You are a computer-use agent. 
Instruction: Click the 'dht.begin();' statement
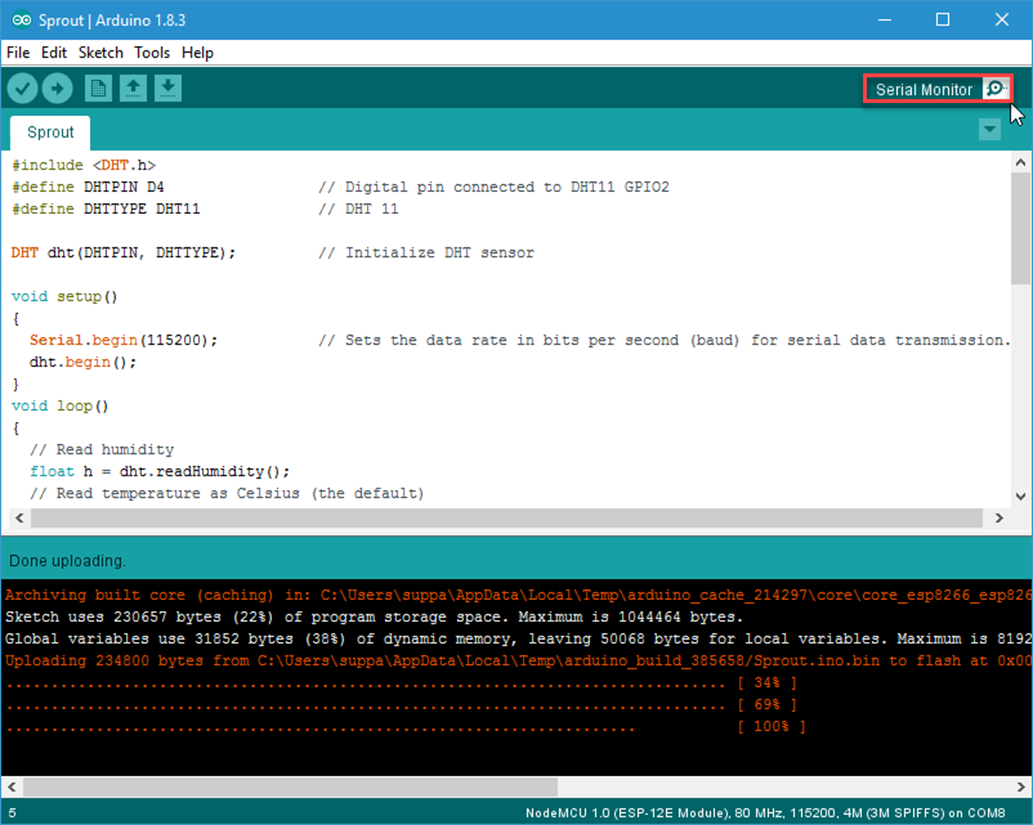(x=83, y=362)
